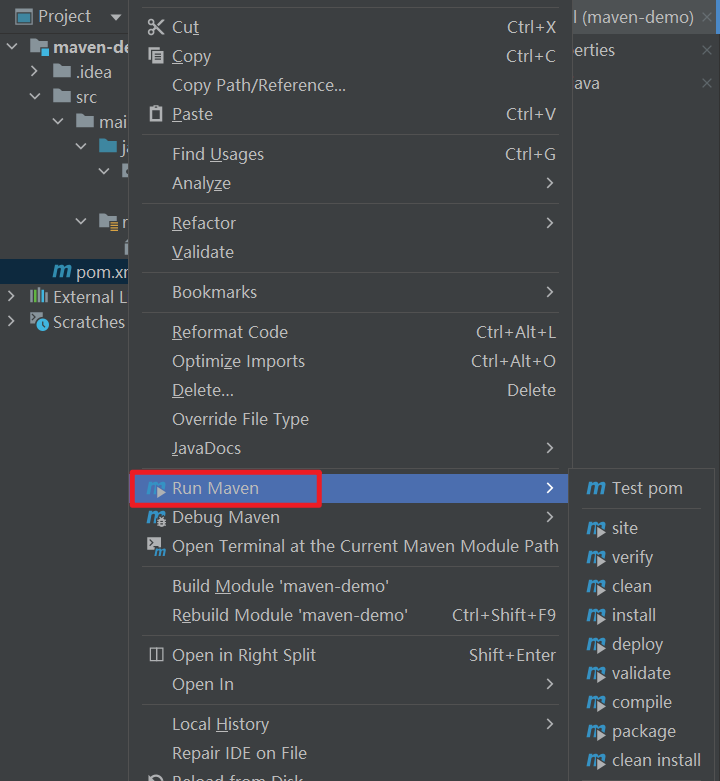Click the Paste clipboard icon
Screen dimensions: 720x781
[155, 114]
